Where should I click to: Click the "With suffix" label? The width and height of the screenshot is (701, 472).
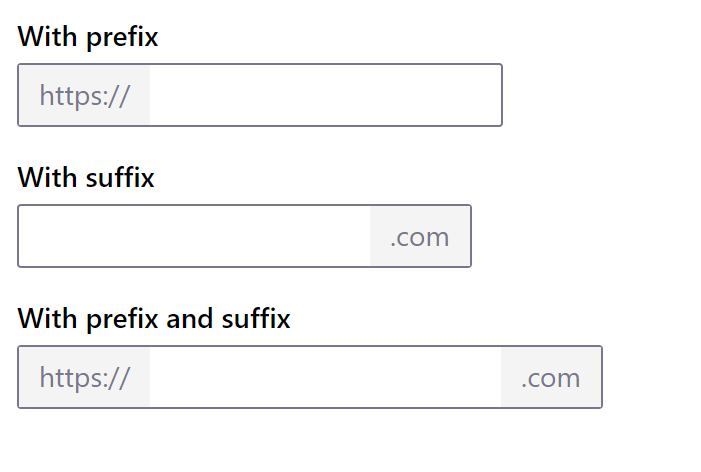pyautogui.click(x=86, y=178)
